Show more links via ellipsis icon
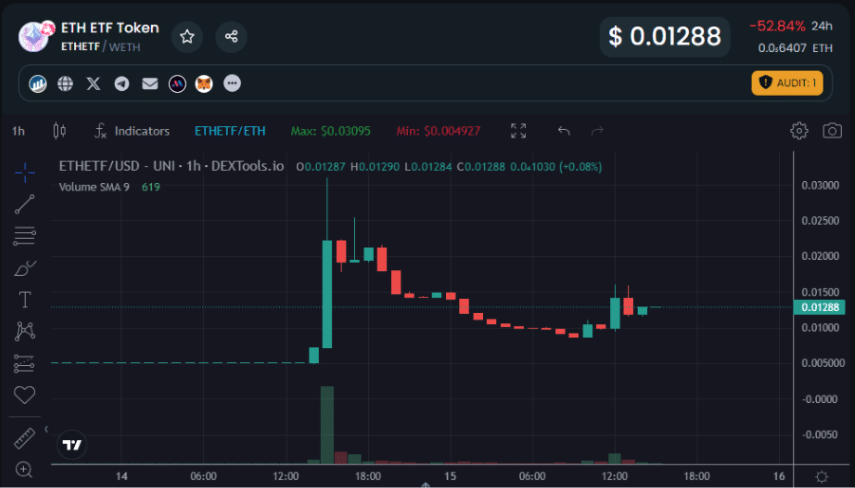 click(x=232, y=83)
